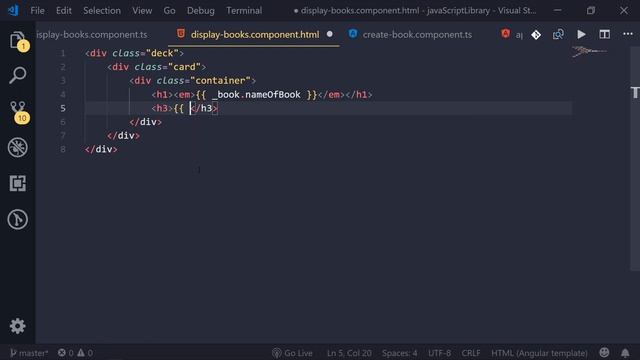640x360 pixels.
Task: Open the Extensions view in activity bar
Action: (x=18, y=183)
